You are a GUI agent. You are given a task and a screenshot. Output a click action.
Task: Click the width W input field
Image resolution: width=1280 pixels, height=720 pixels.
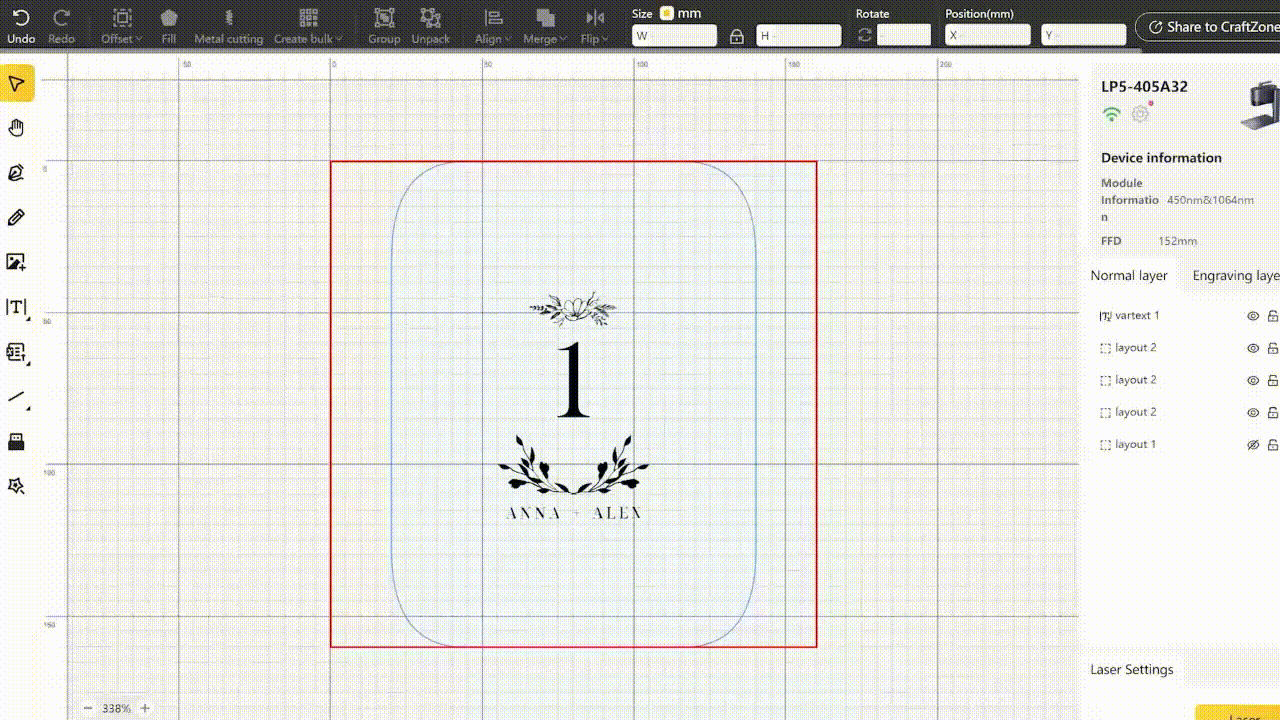pos(674,36)
